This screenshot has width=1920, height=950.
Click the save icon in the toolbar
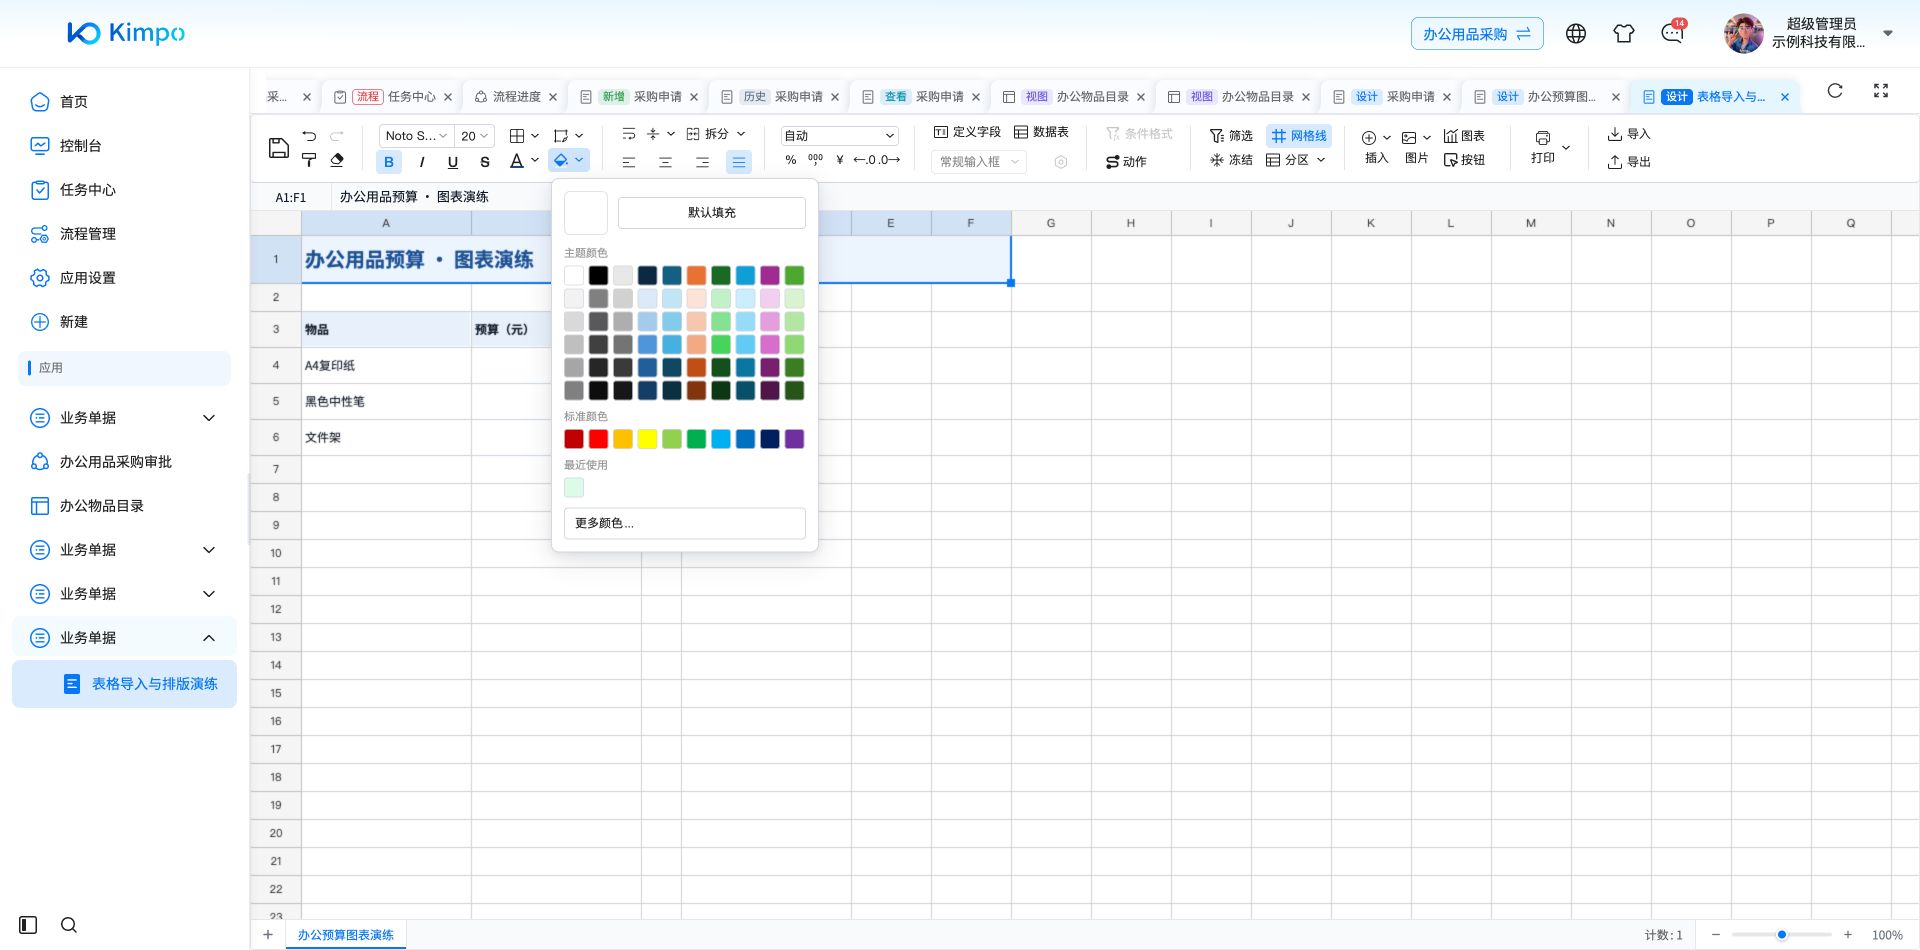(279, 148)
